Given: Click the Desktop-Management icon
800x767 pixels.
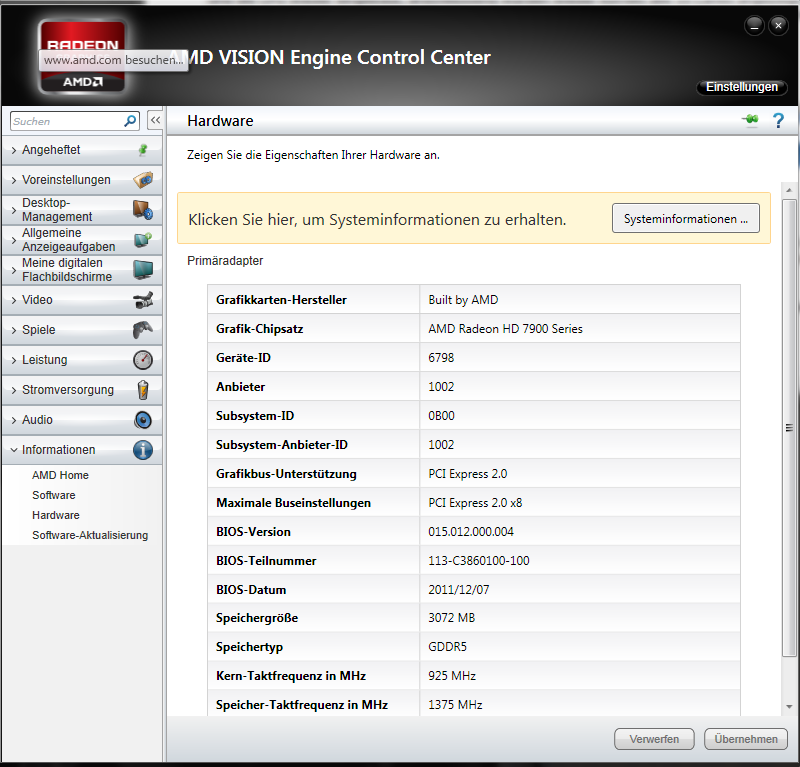Looking at the screenshot, I should [143, 210].
